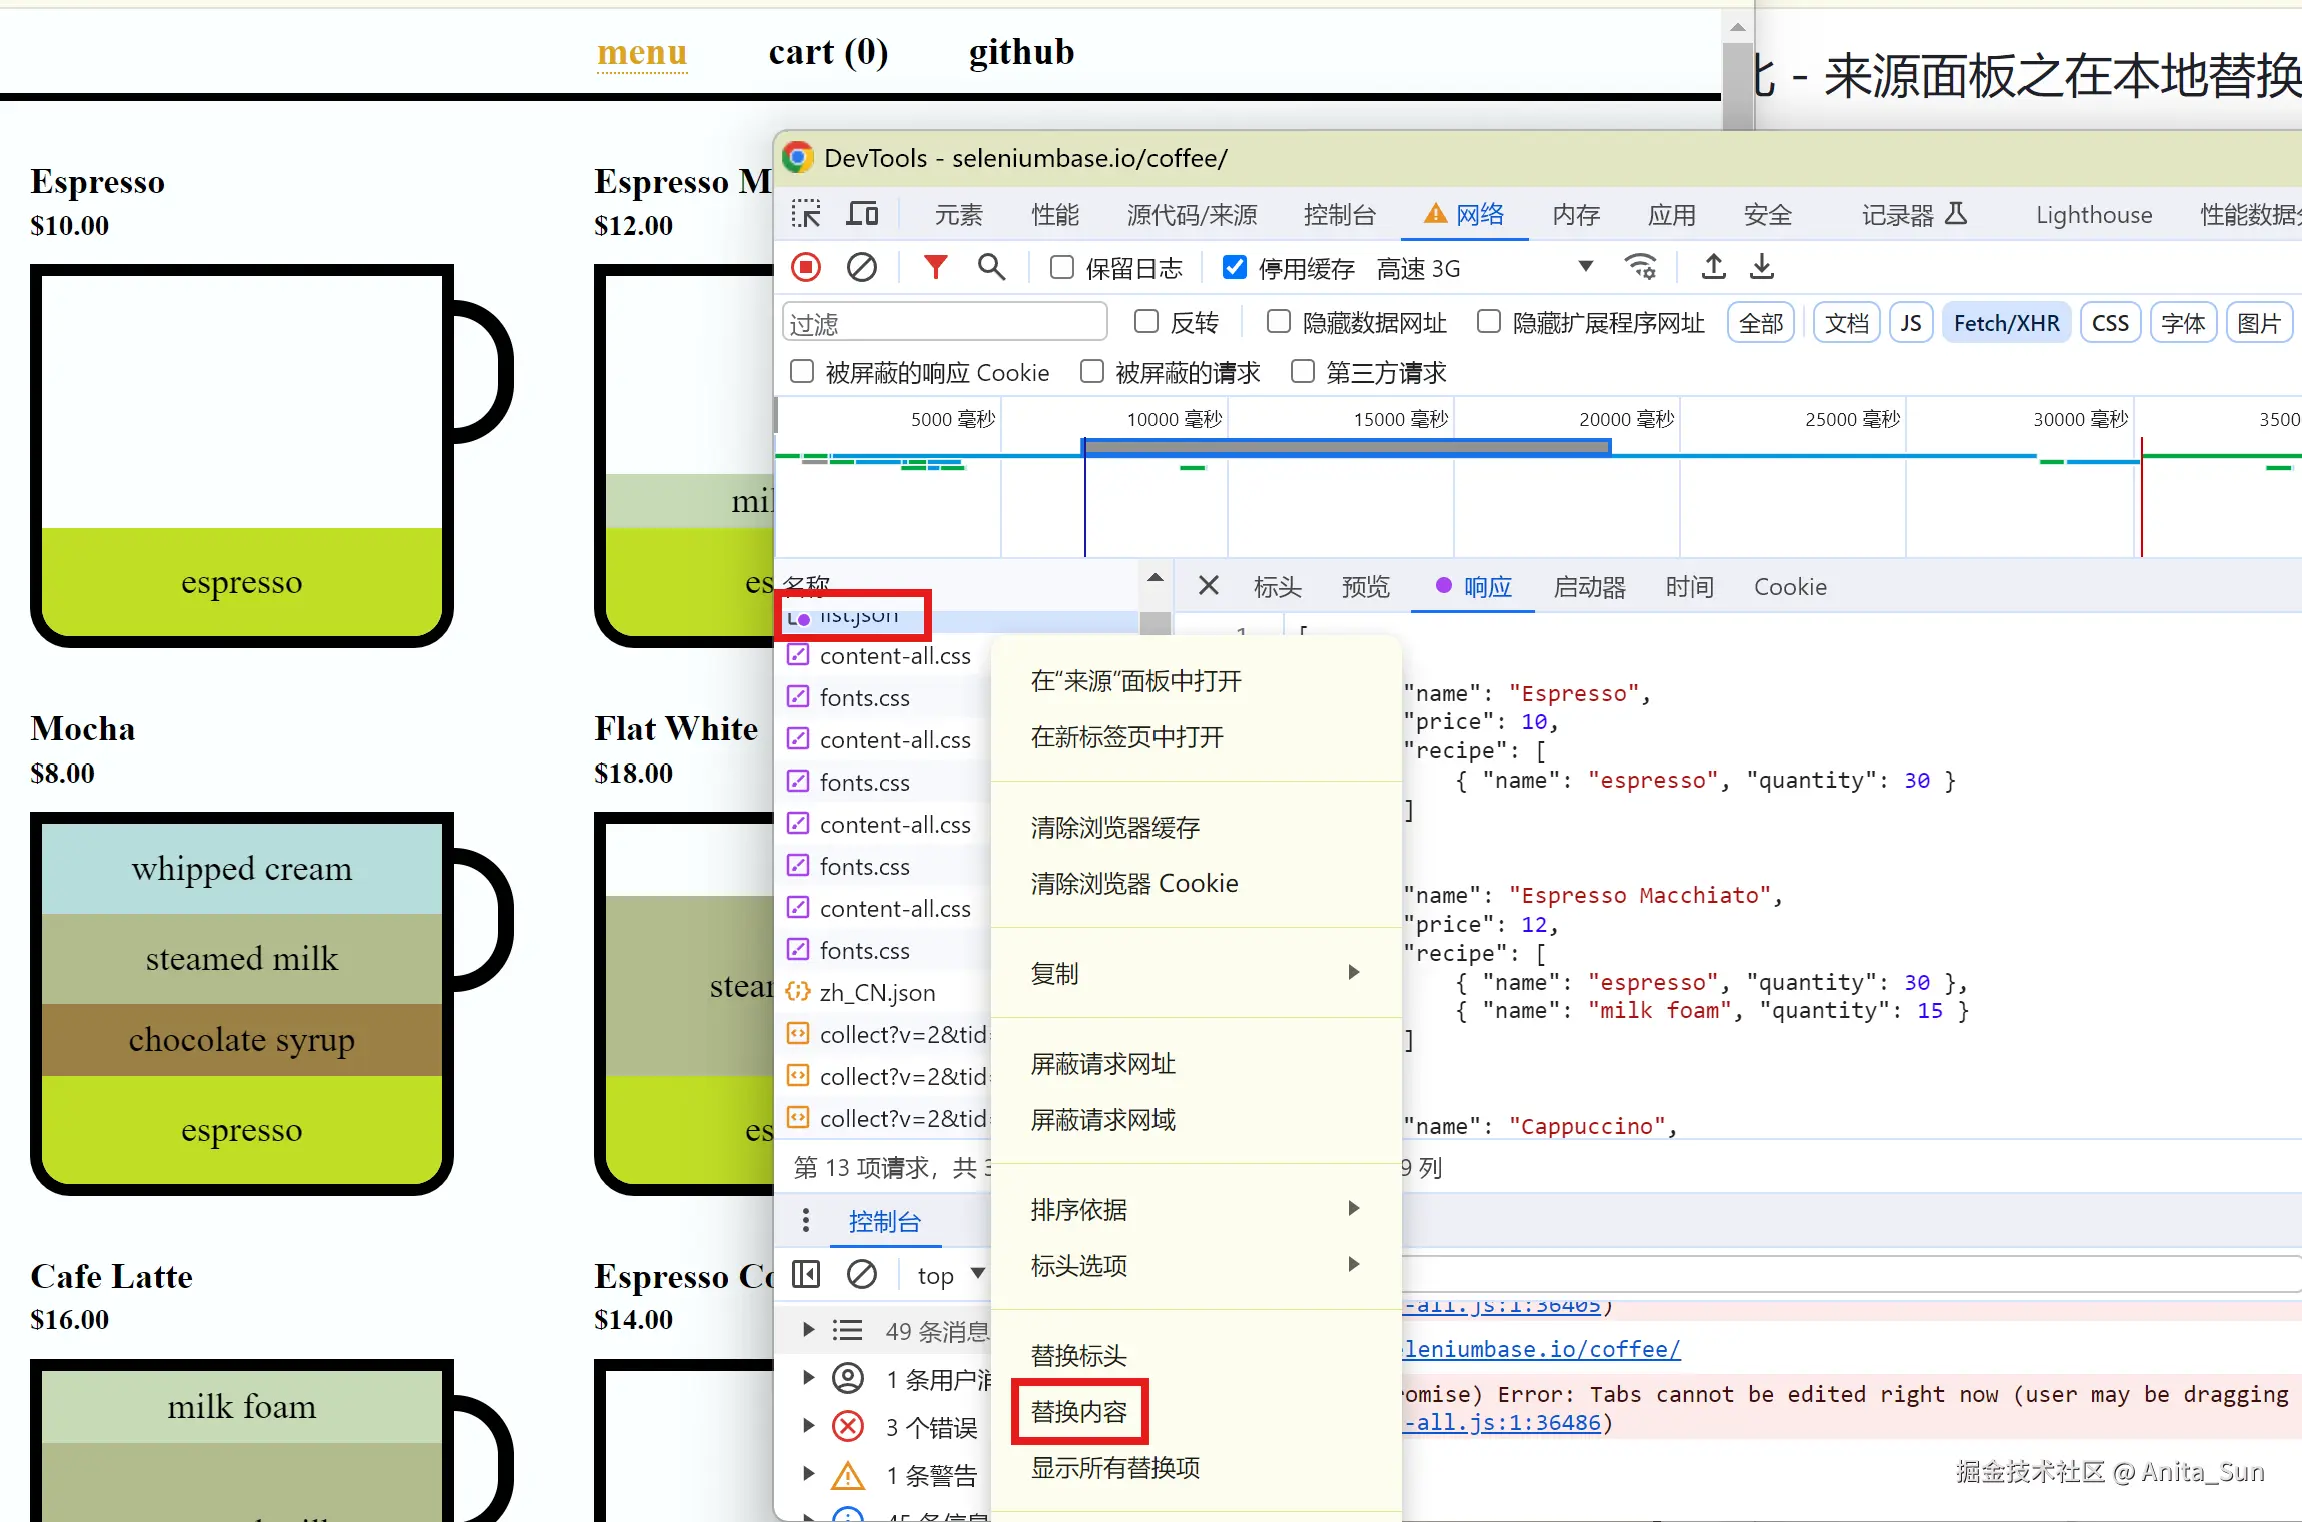This screenshot has width=2302, height=1522.
Task: Open the console context 'top' dropdown
Action: 951,1275
